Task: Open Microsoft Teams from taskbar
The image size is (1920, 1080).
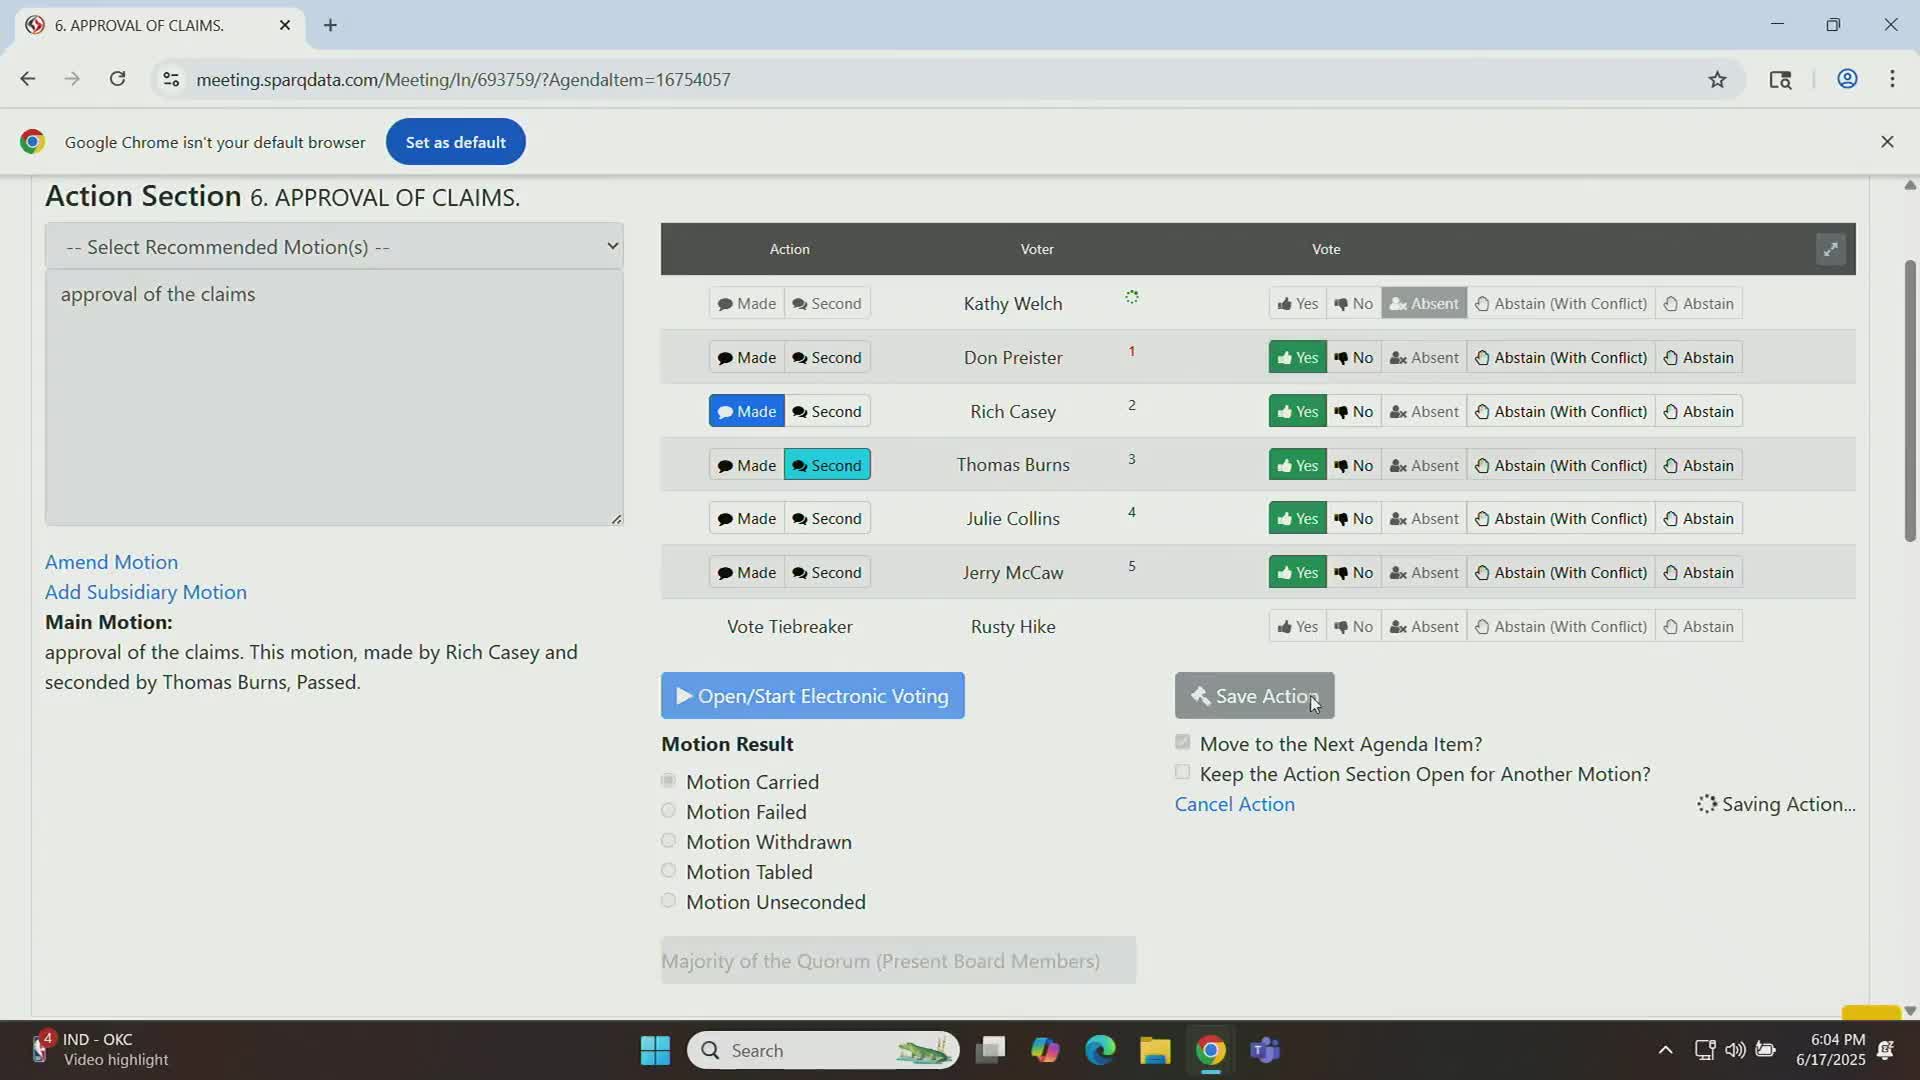Action: tap(1265, 1050)
